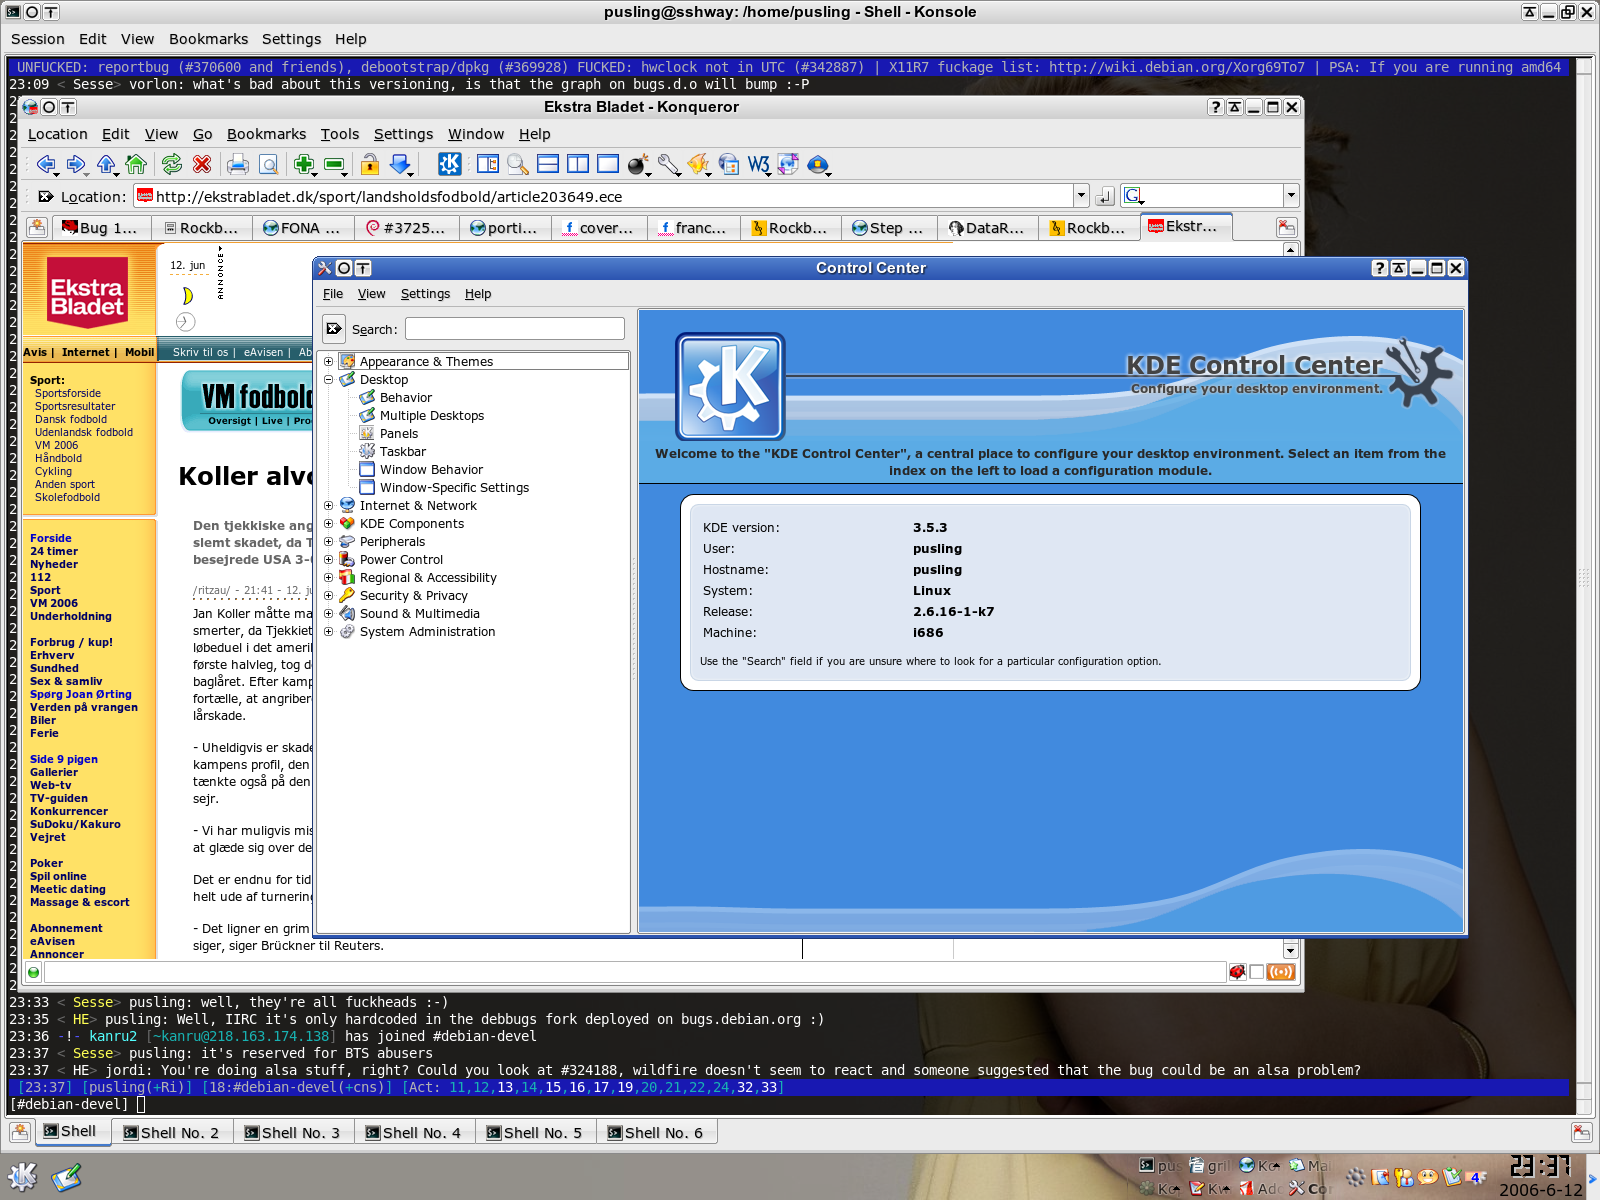1600x1200 pixels.
Task: Expand the Sound & Multimedia branch
Action: 328,613
